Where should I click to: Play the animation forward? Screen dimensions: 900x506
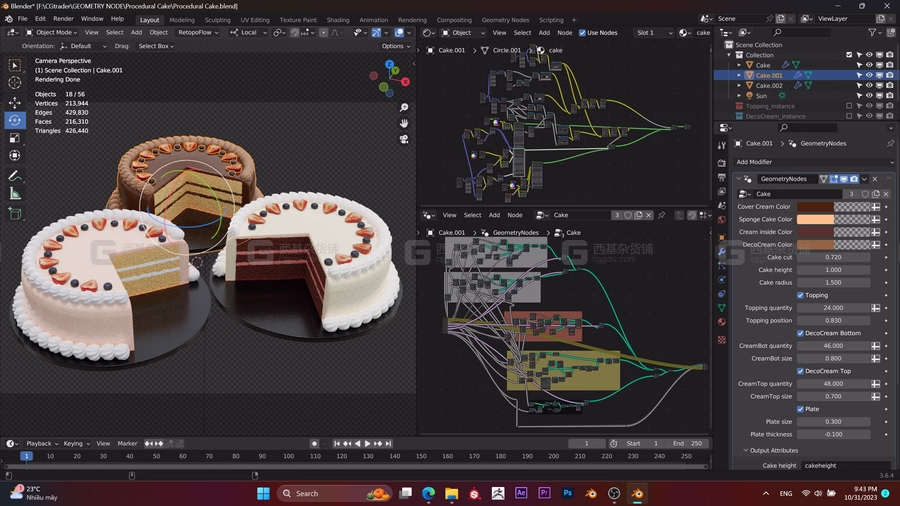367,443
